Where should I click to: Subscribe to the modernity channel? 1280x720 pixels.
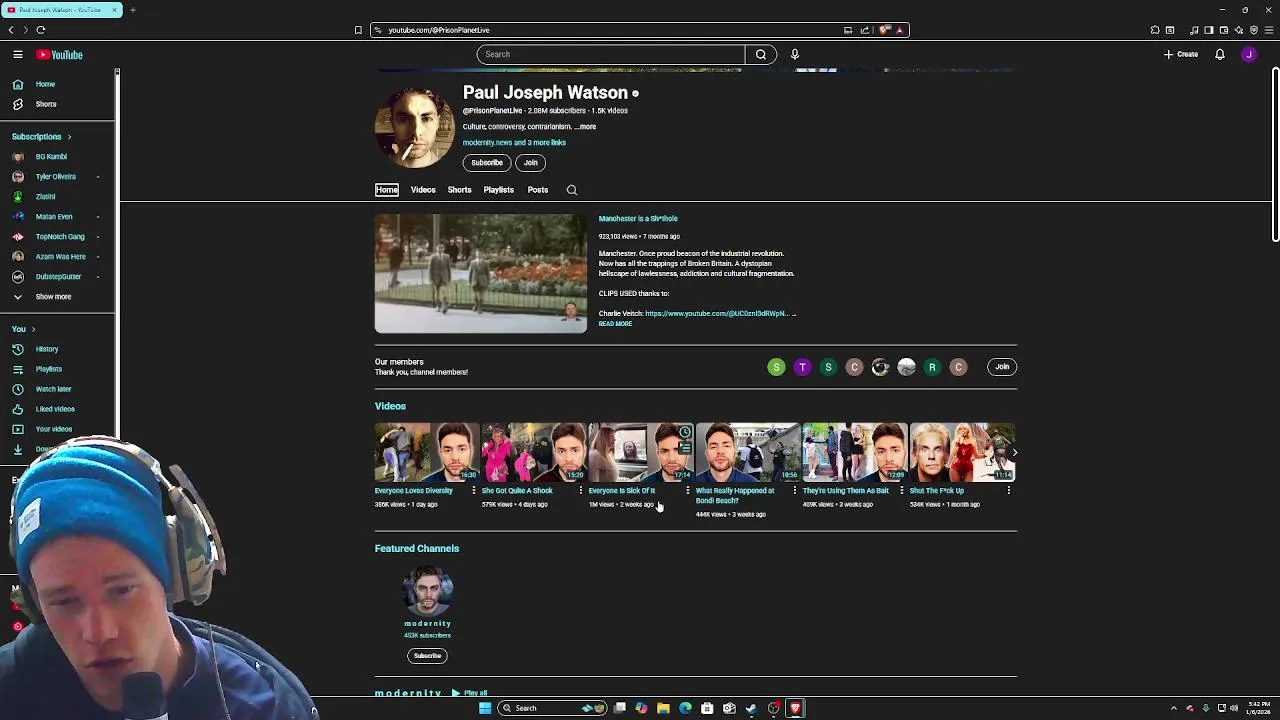pos(427,656)
